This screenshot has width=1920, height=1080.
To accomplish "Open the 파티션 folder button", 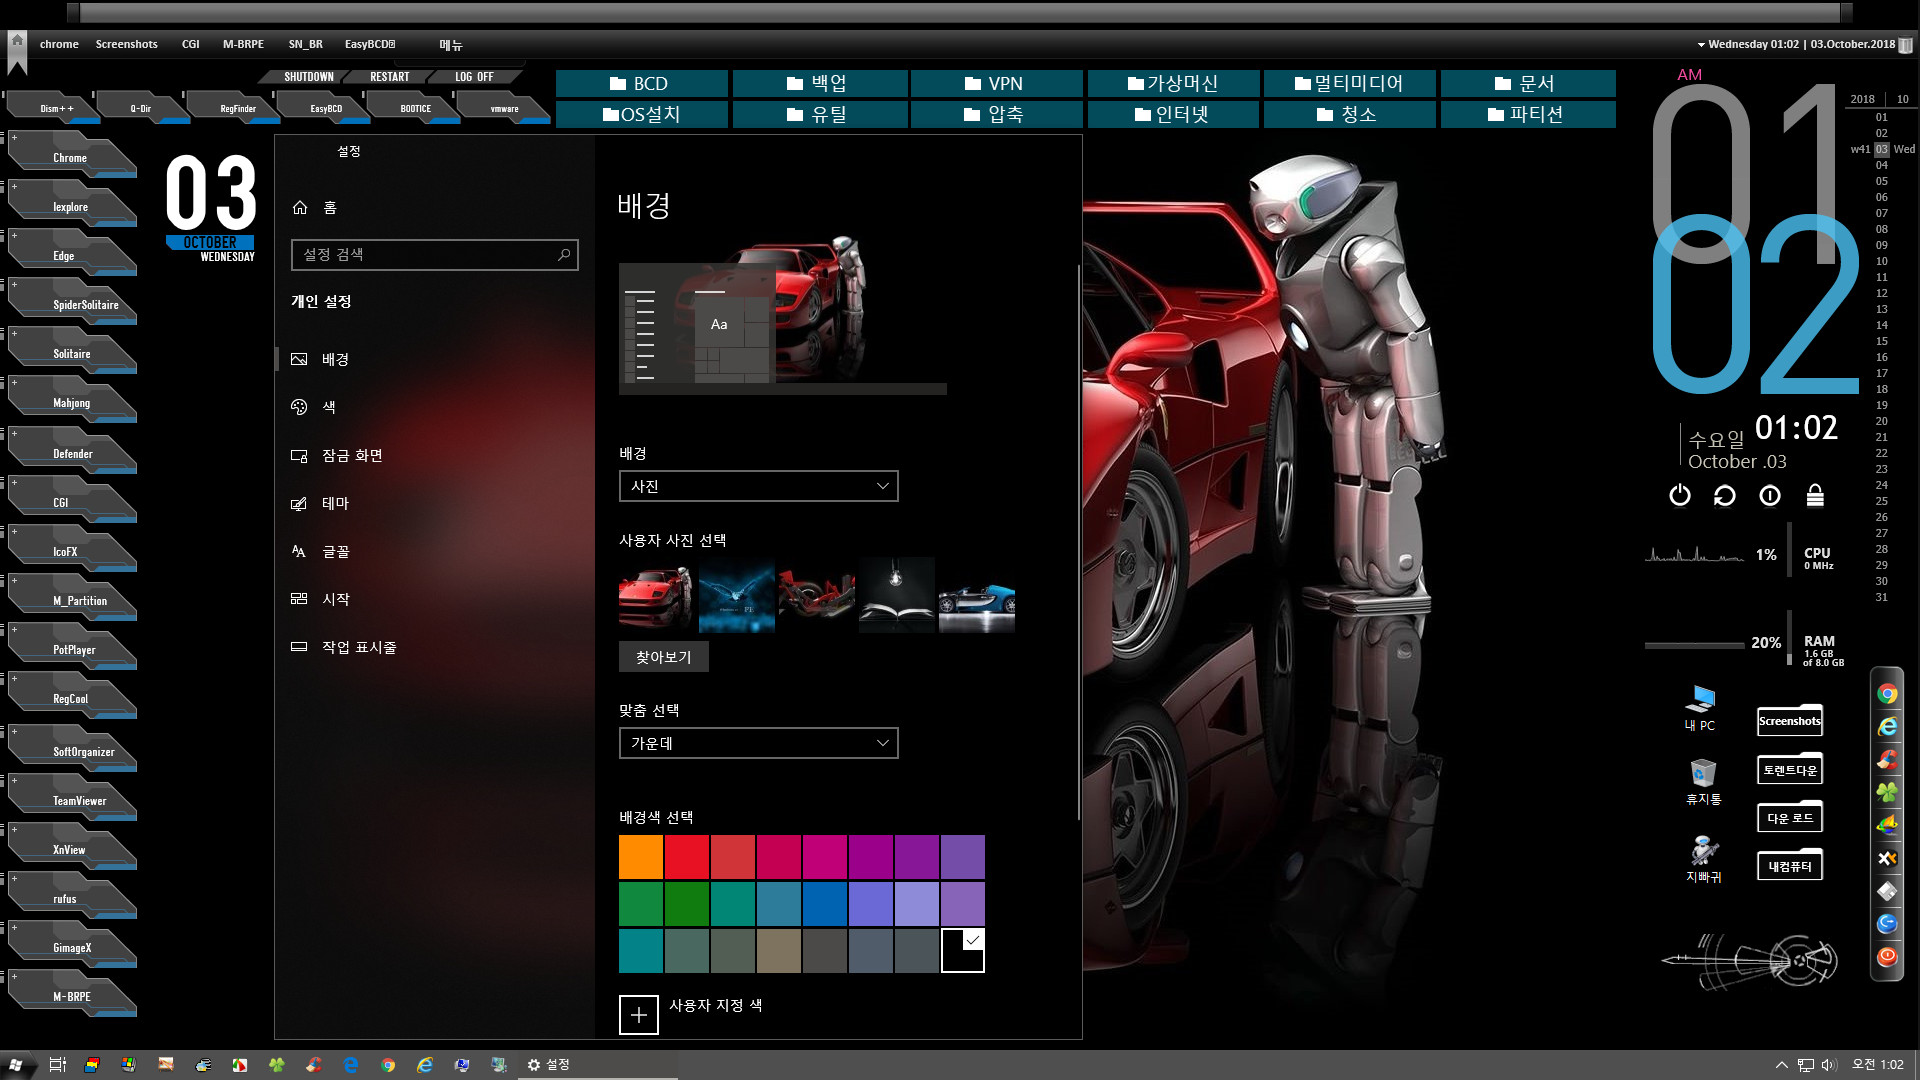I will point(1528,115).
